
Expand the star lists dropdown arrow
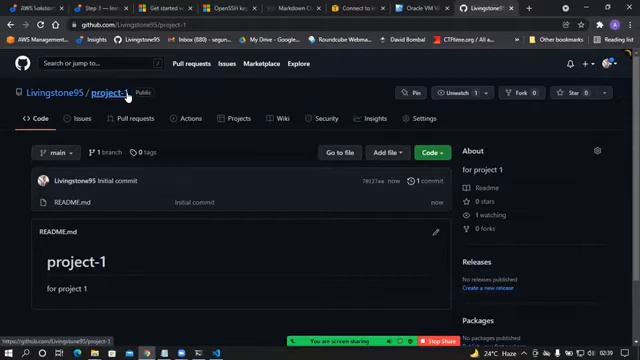pos(604,93)
